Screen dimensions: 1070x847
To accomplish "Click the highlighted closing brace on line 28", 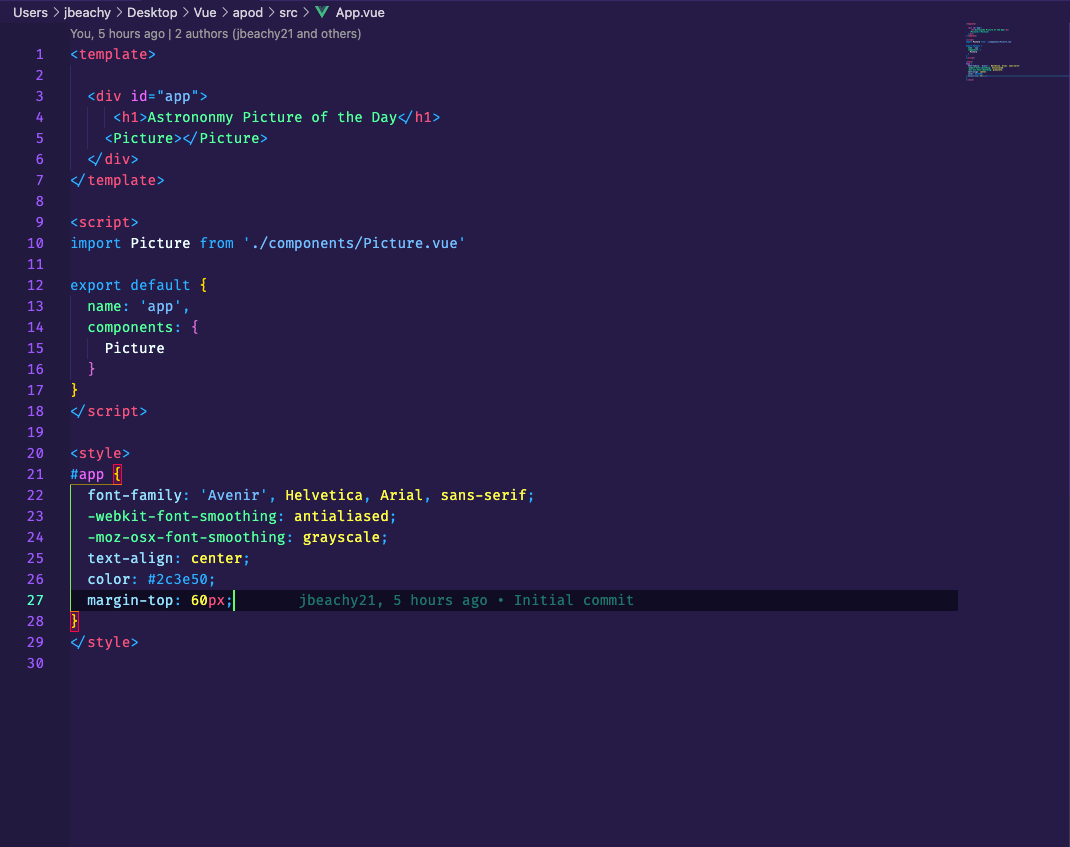I will [74, 621].
